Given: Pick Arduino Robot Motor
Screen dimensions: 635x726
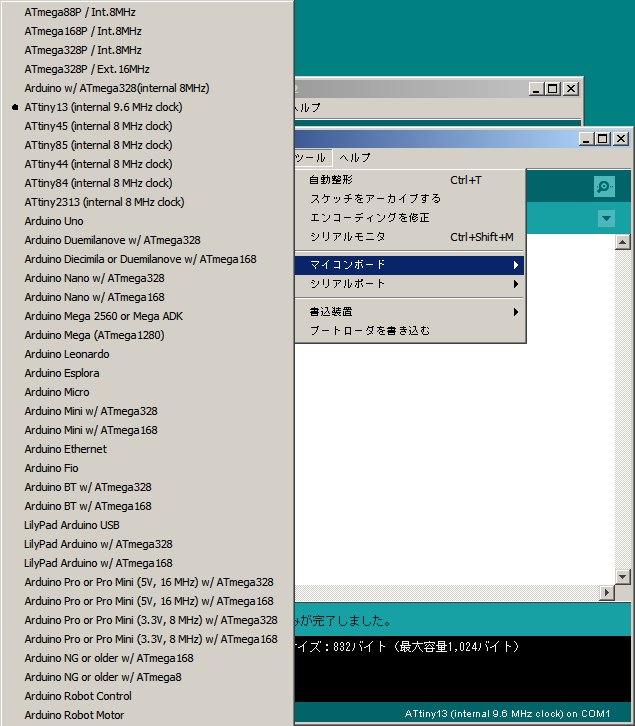Looking at the screenshot, I should tap(147, 714).
